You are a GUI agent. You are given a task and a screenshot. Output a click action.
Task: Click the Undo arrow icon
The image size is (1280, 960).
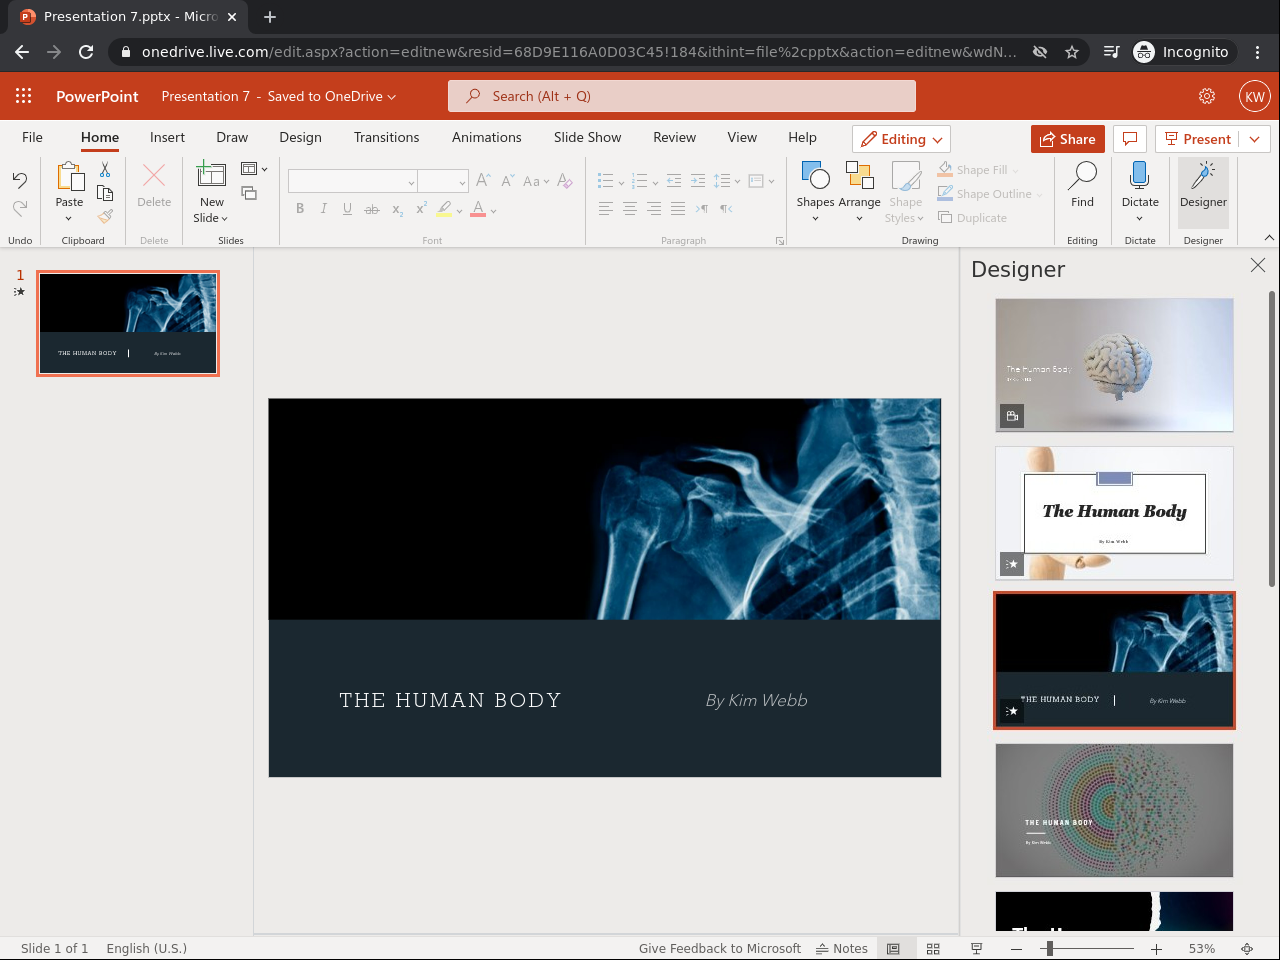(20, 180)
